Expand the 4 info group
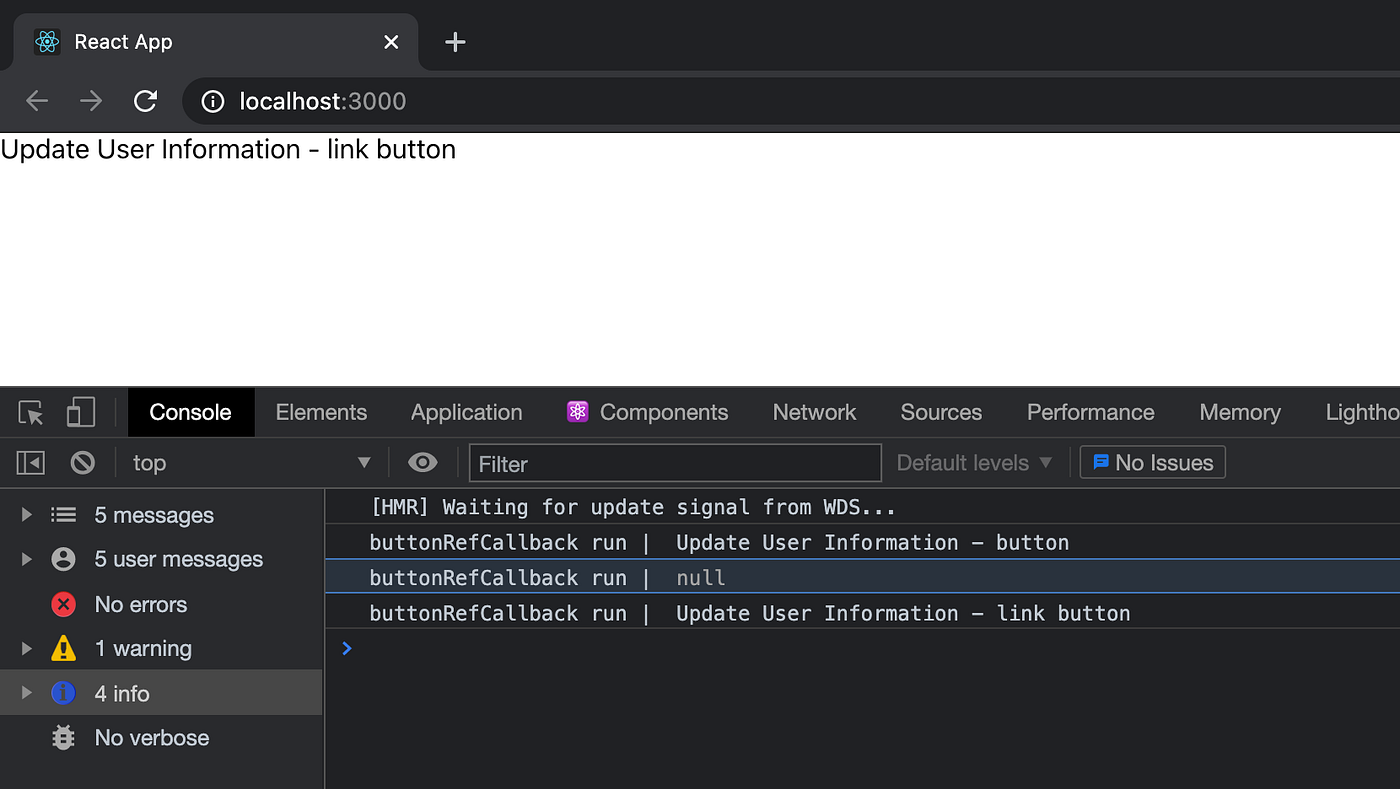This screenshot has width=1400, height=789. (x=27, y=693)
